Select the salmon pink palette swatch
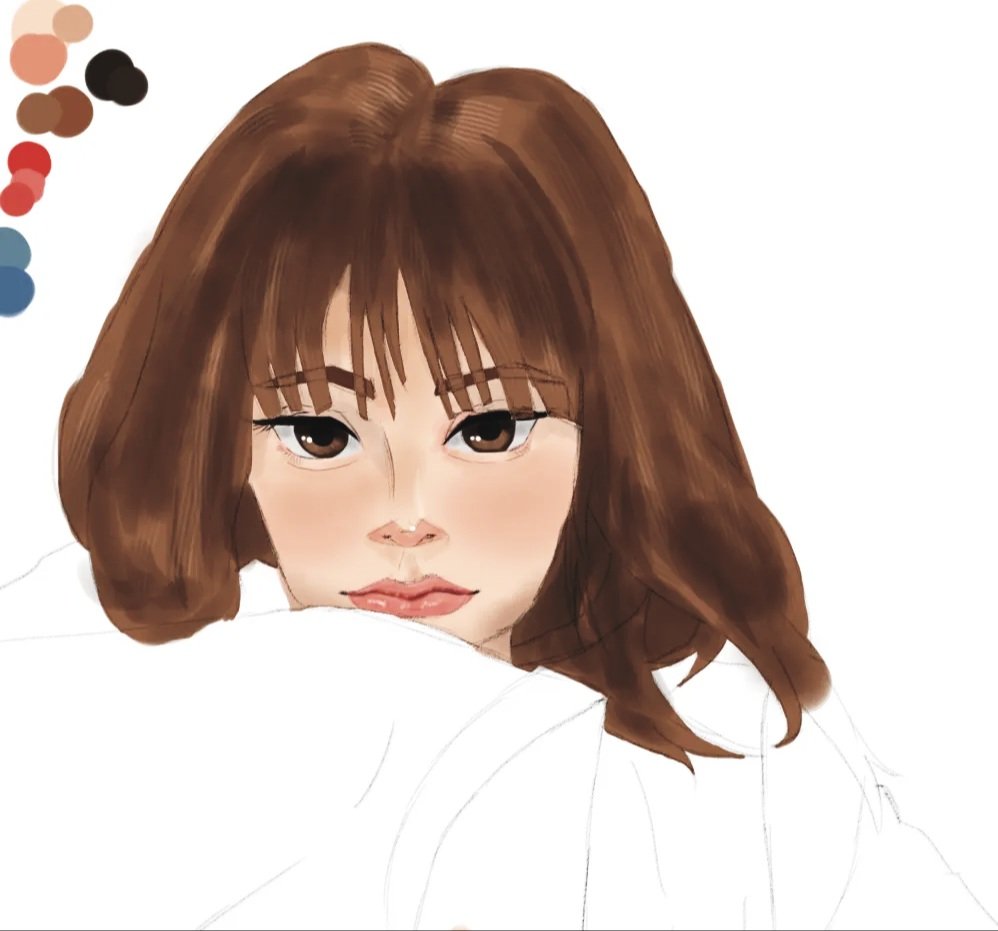 38,59
